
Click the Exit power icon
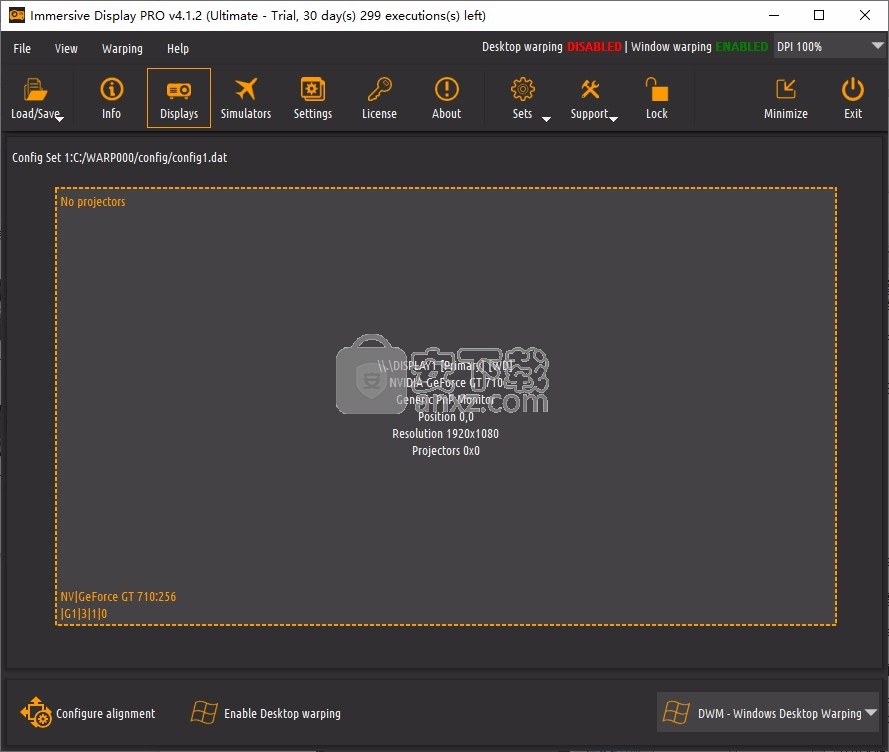853,89
